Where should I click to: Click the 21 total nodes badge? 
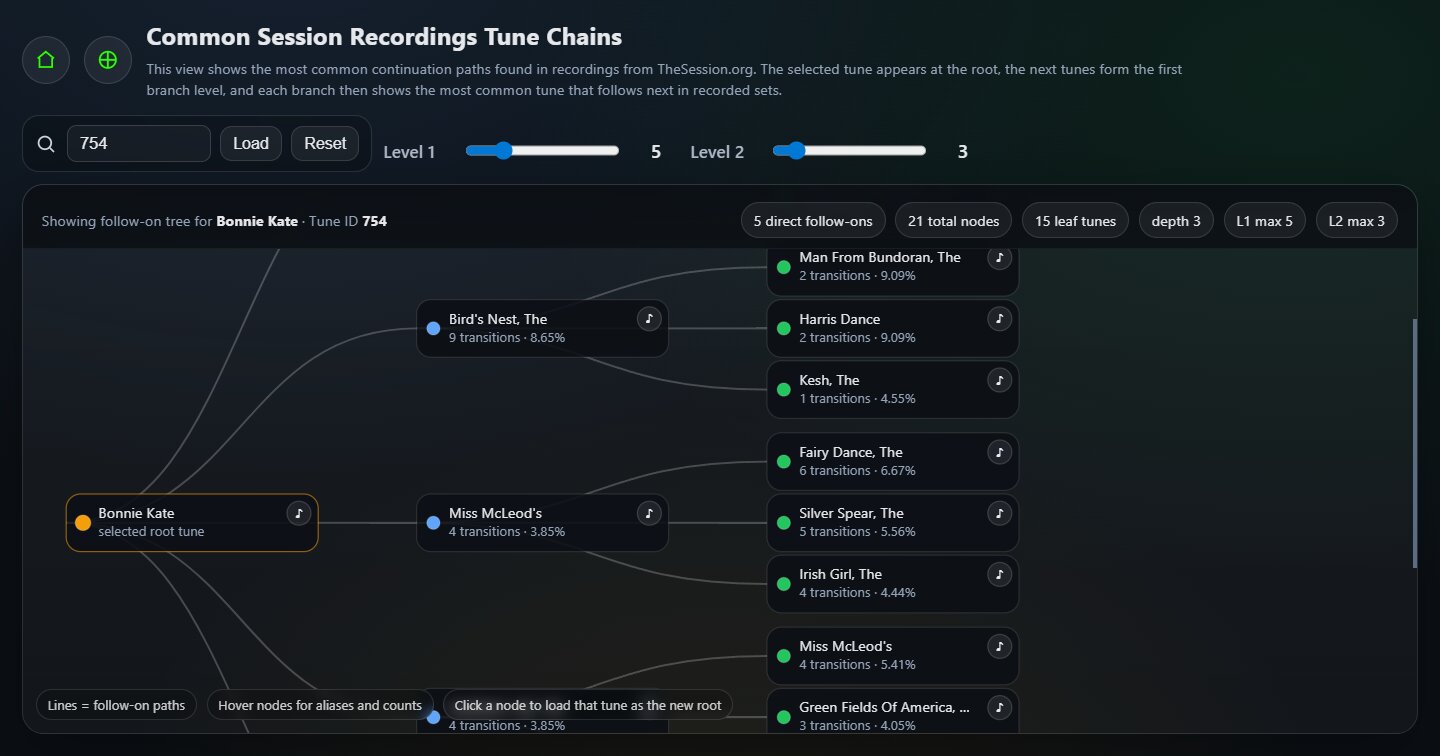[953, 220]
